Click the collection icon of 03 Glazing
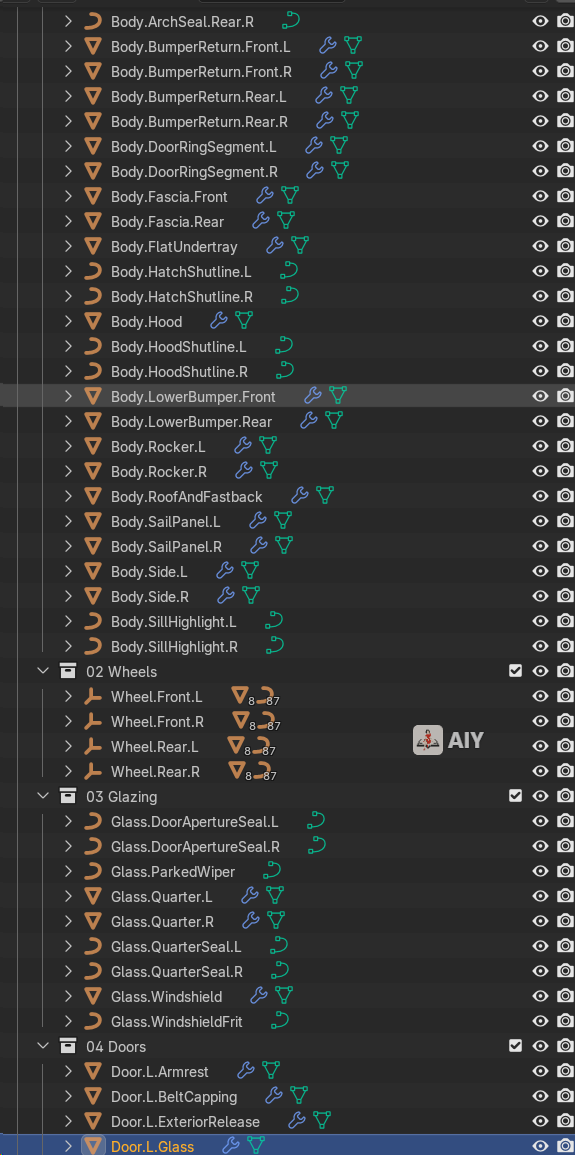Image resolution: width=575 pixels, height=1155 pixels. [x=68, y=796]
